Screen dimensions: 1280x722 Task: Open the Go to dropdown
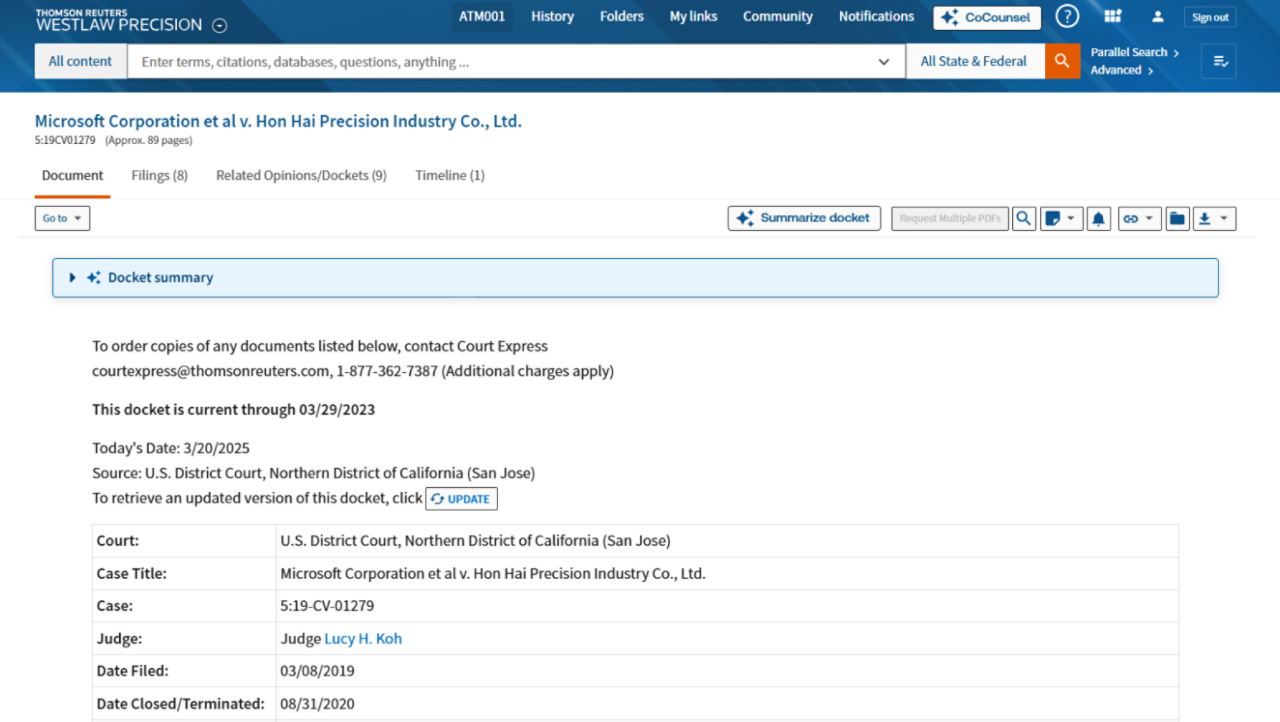pos(62,218)
